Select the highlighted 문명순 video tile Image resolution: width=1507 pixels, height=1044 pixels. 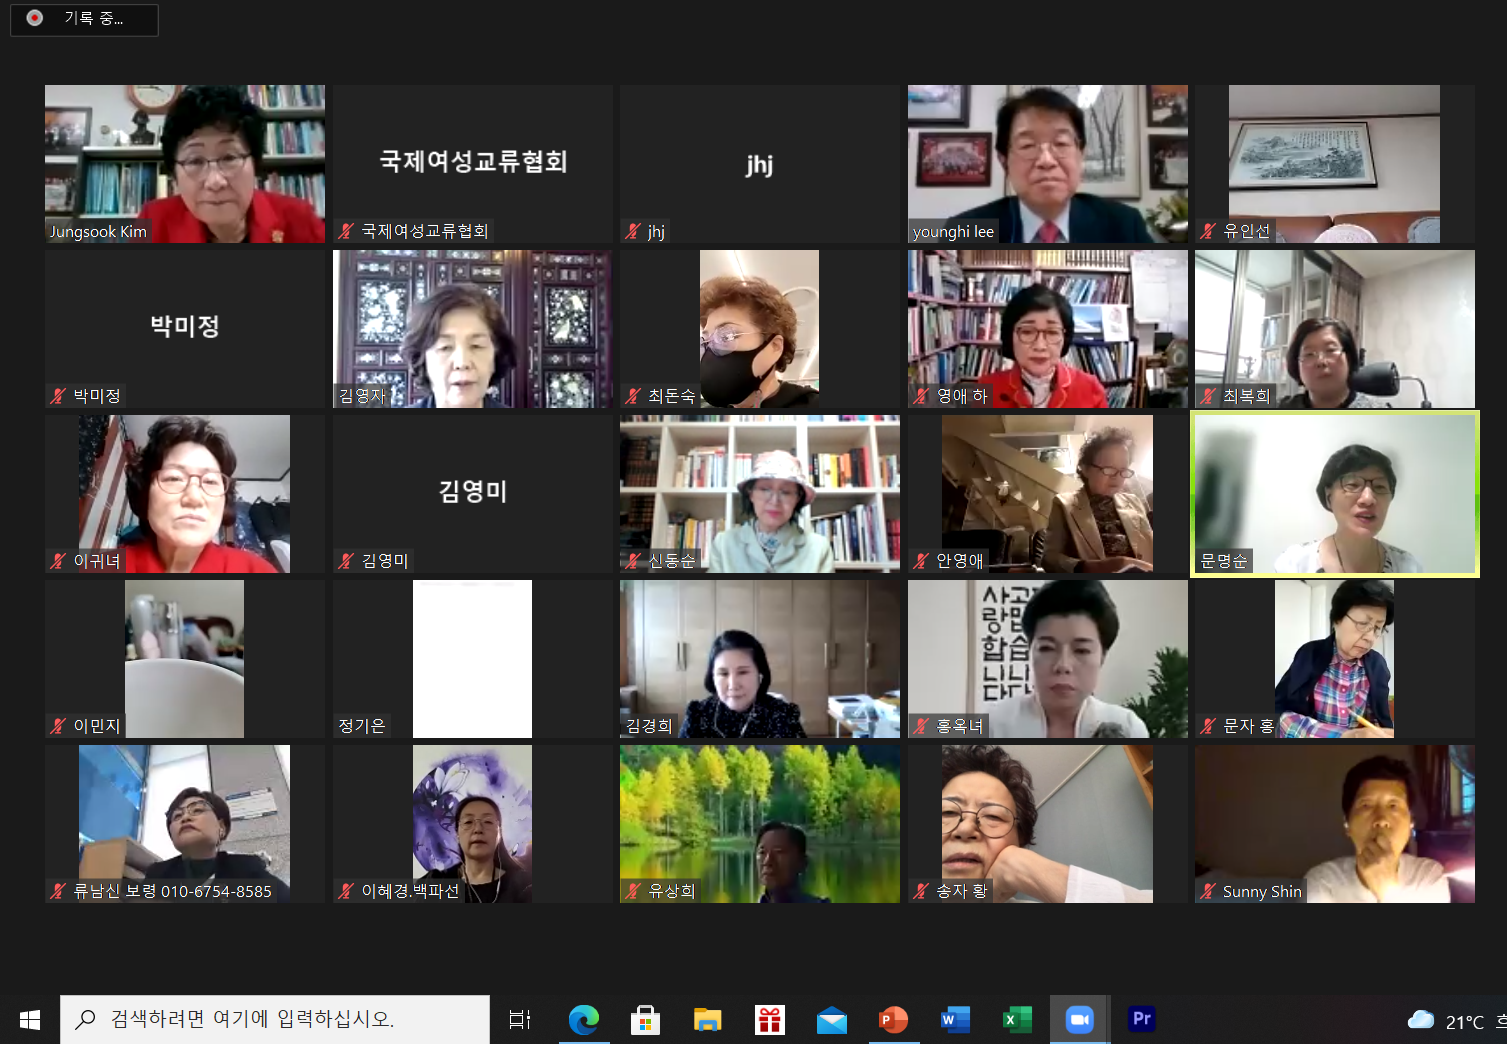(1335, 494)
